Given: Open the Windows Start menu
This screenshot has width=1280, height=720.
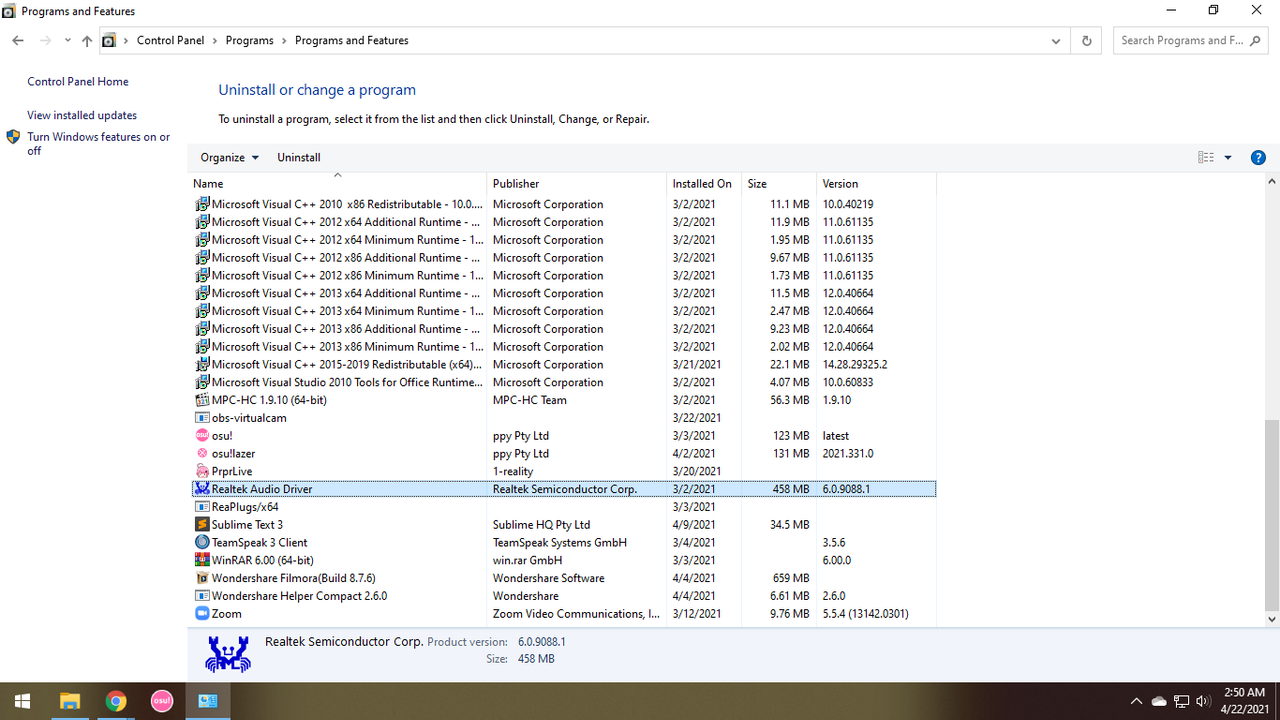Looking at the screenshot, I should tap(22, 701).
